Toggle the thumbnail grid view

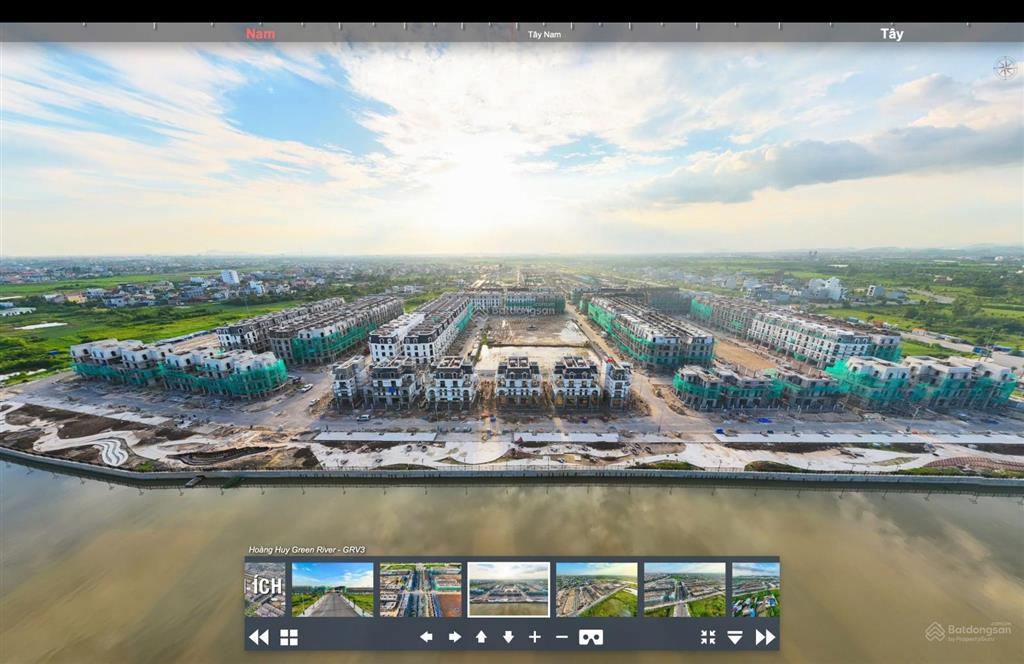[289, 637]
